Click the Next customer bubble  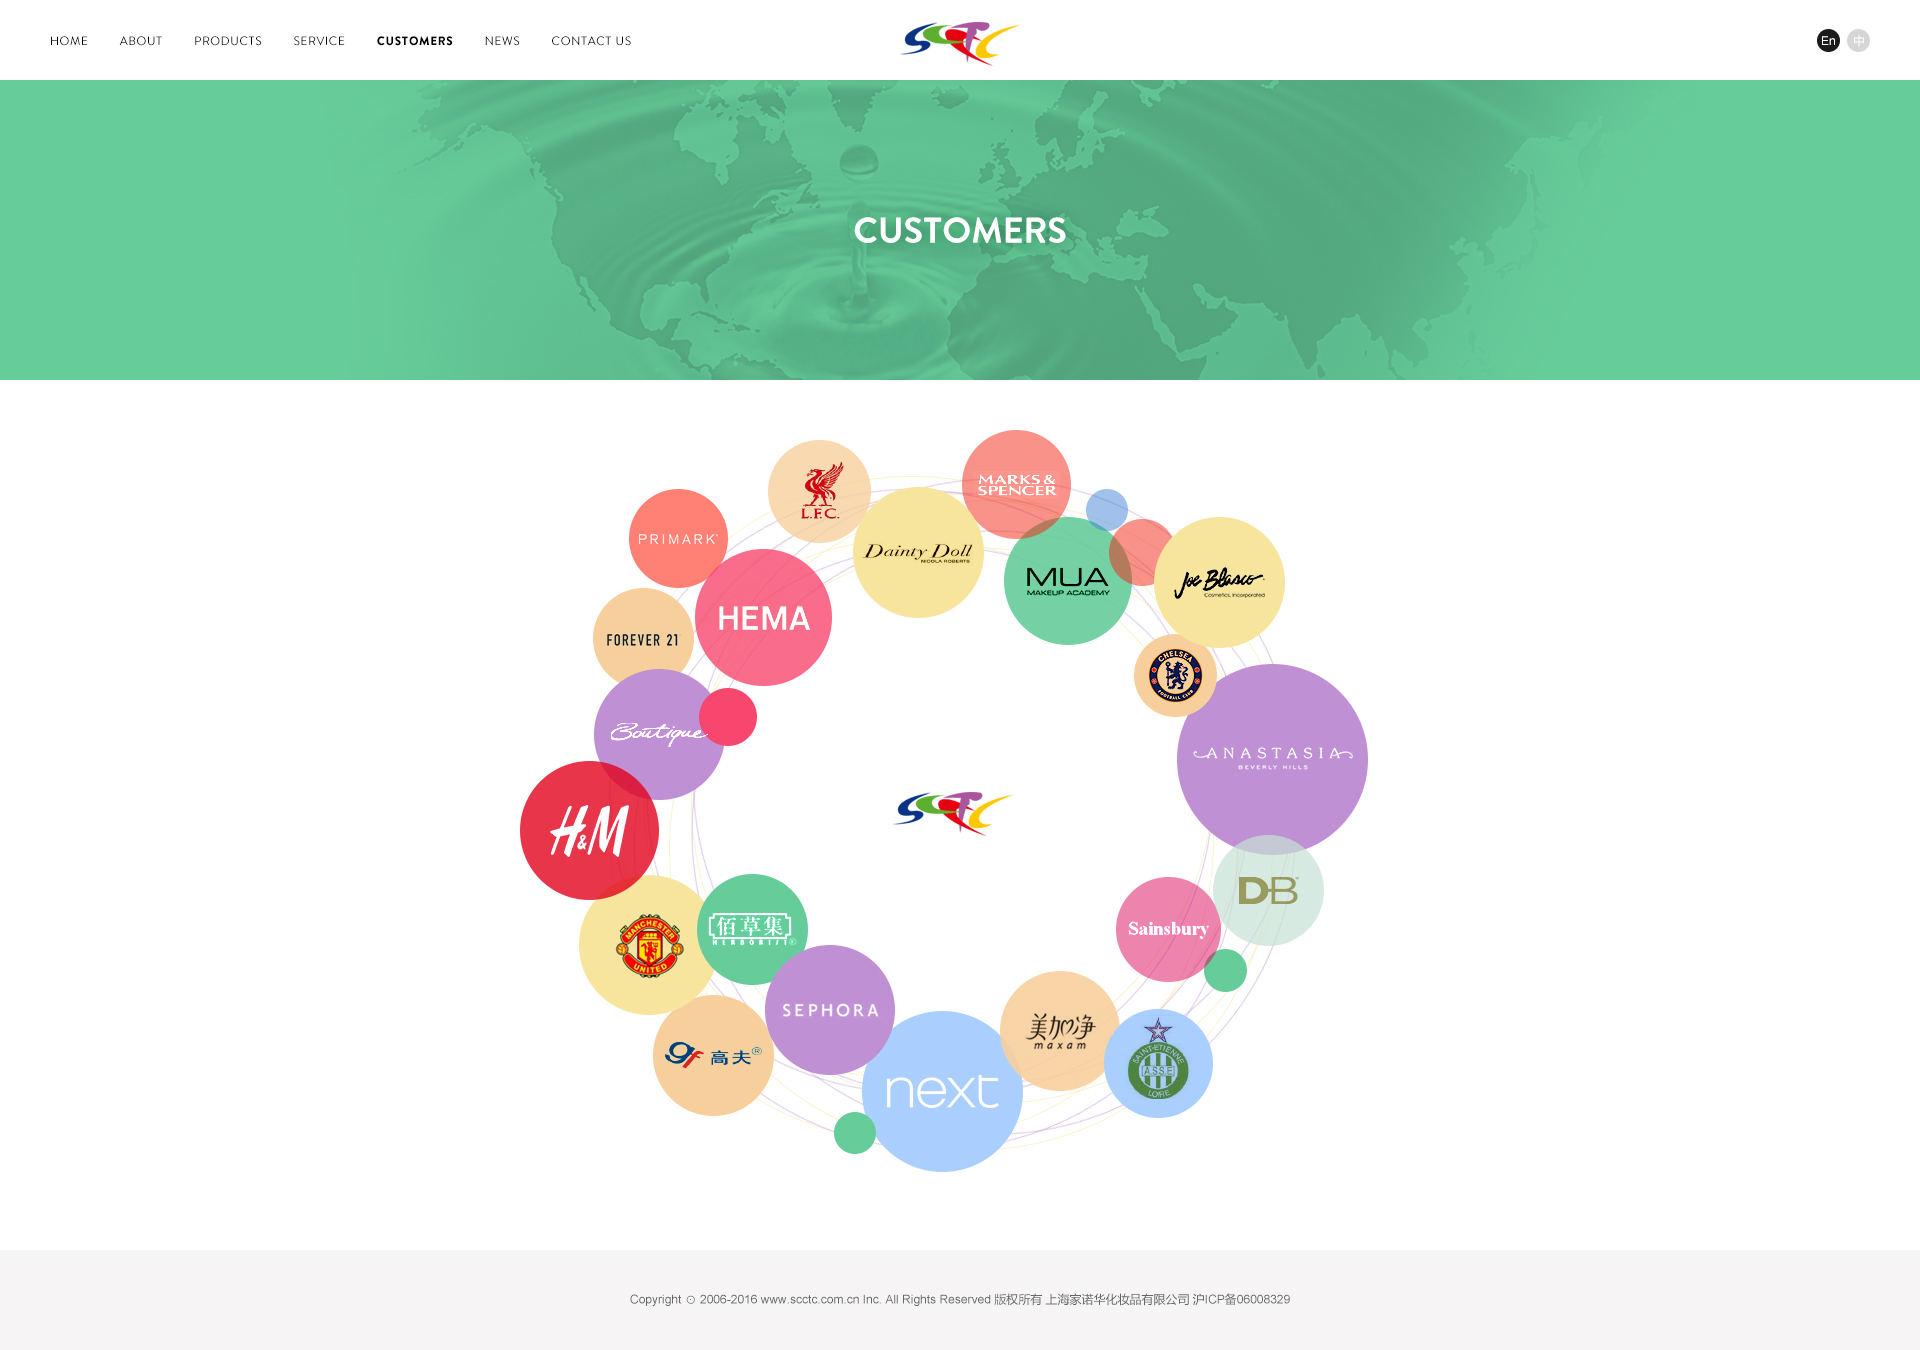940,1086
